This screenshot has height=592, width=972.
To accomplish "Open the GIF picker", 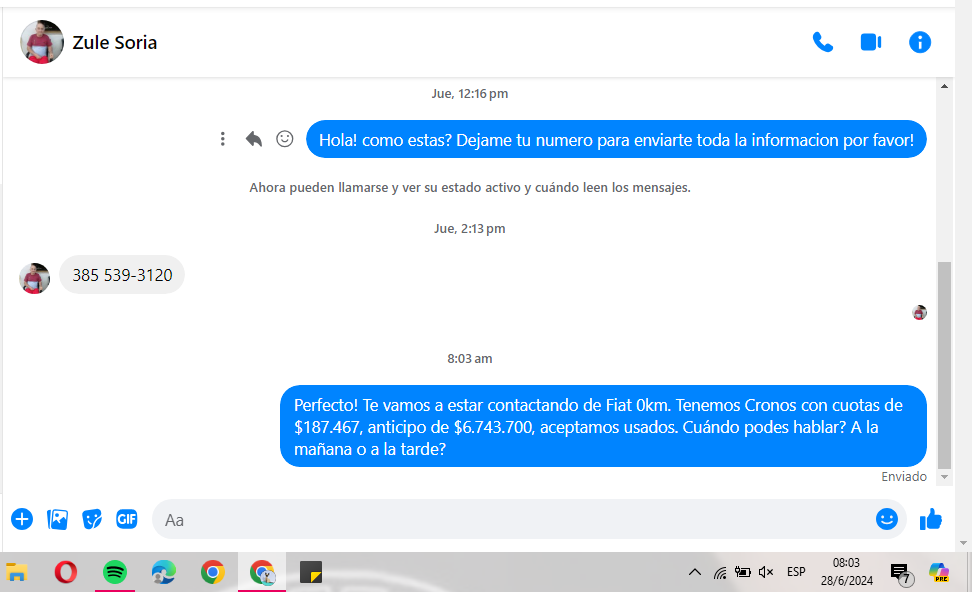I will (127, 519).
